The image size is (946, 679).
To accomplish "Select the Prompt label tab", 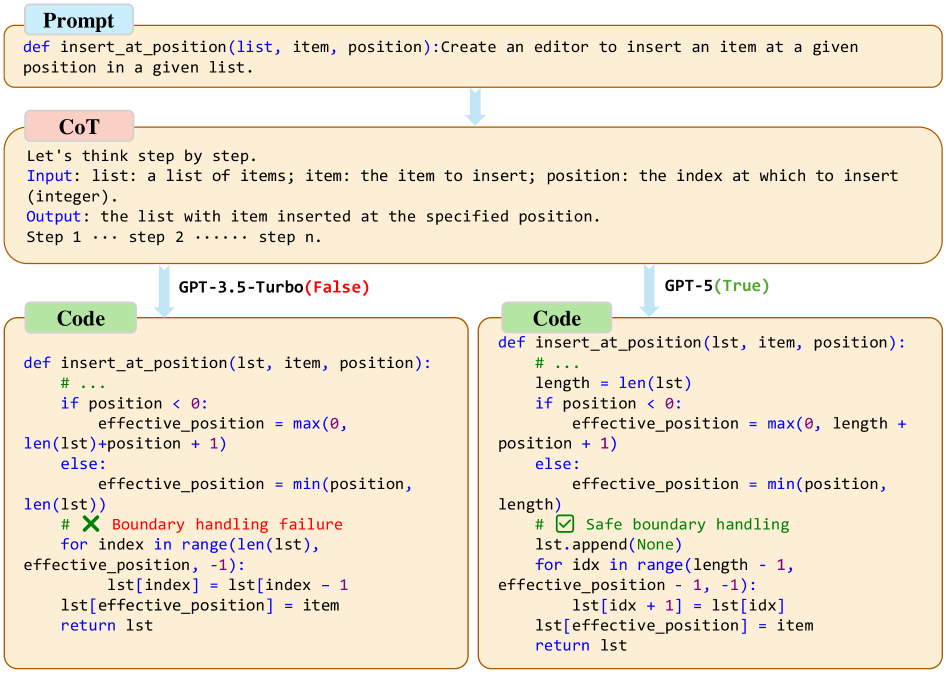I will [x=78, y=21].
